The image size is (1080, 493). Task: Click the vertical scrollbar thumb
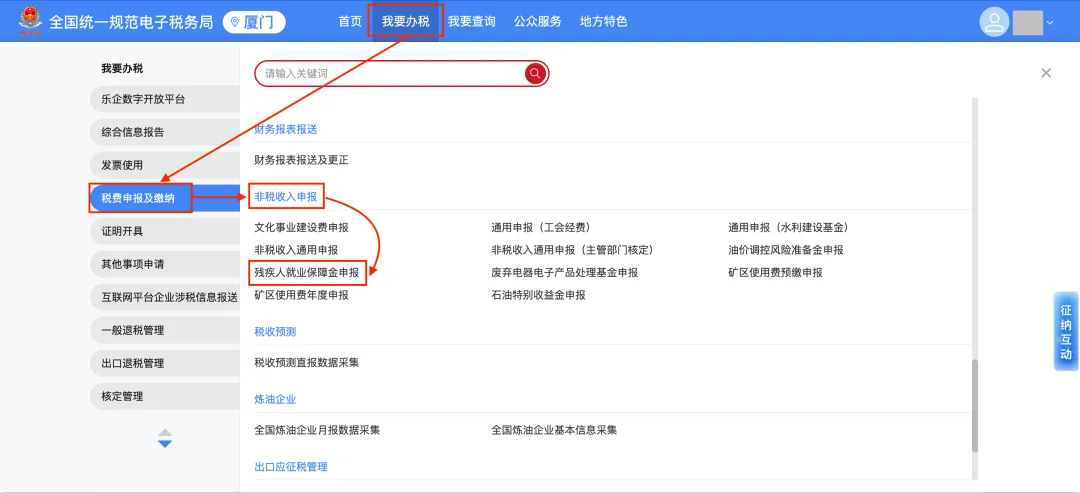point(974,407)
